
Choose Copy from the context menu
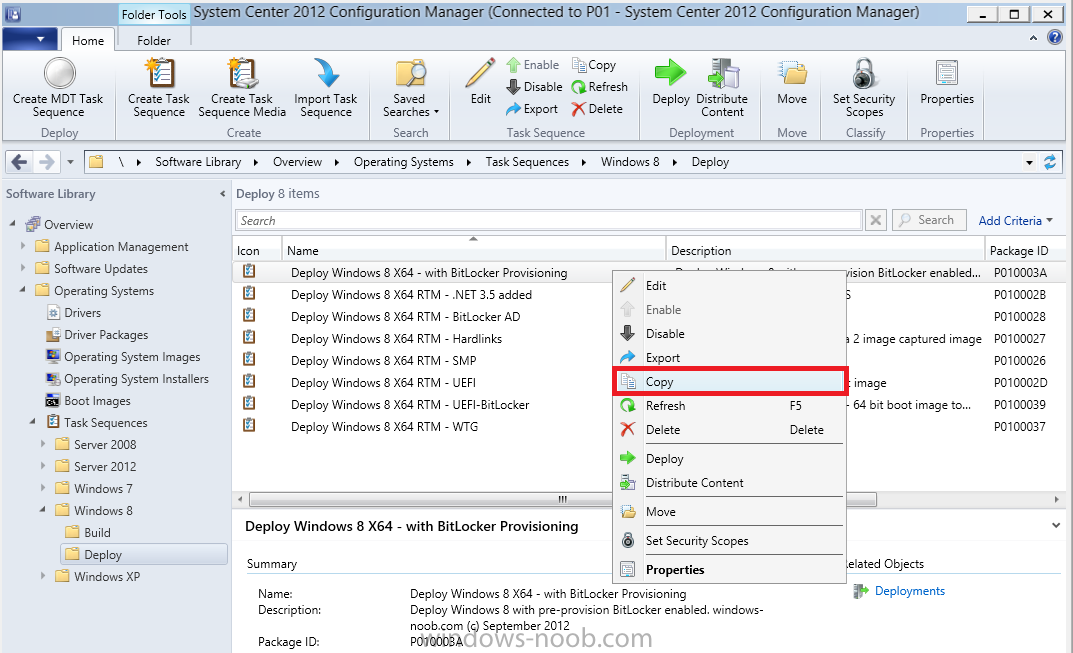[x=729, y=381]
